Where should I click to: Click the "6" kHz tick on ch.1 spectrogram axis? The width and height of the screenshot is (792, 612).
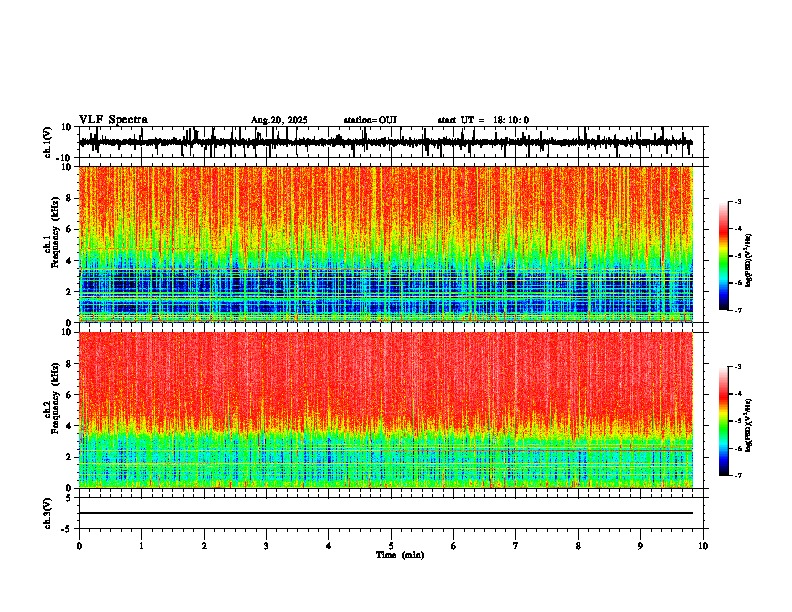70,230
